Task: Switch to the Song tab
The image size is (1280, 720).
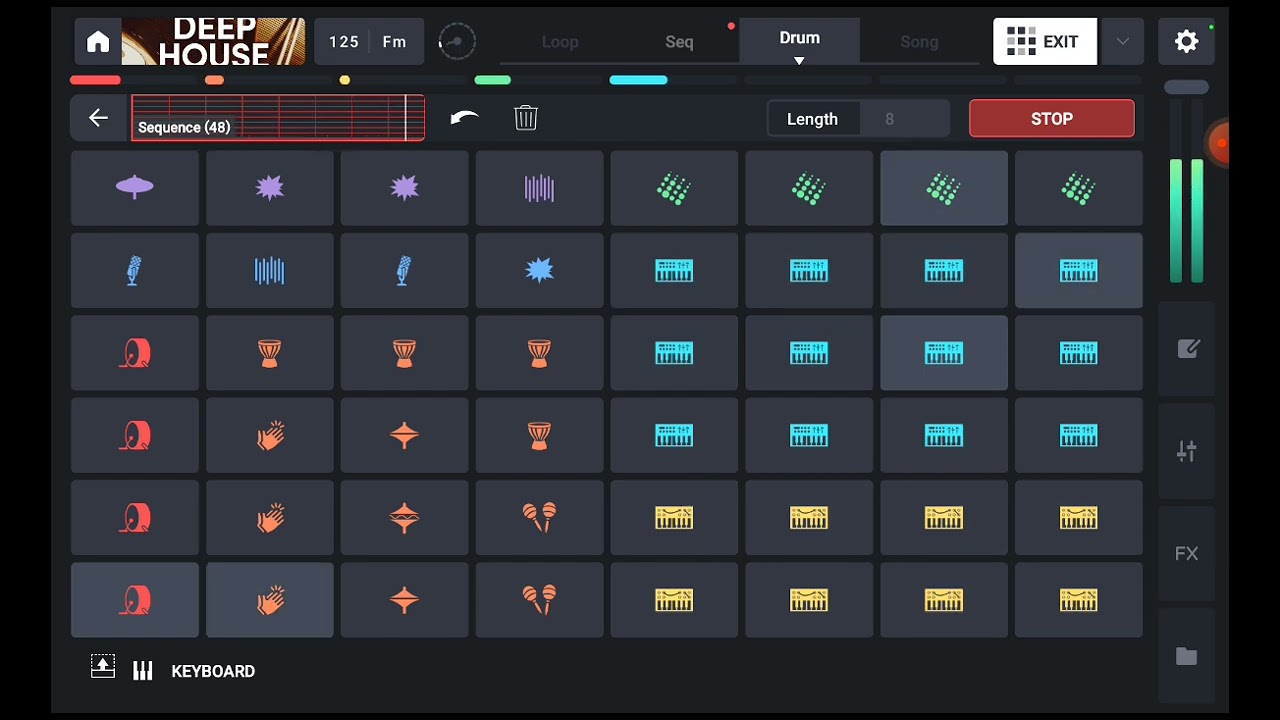Action: [x=919, y=42]
